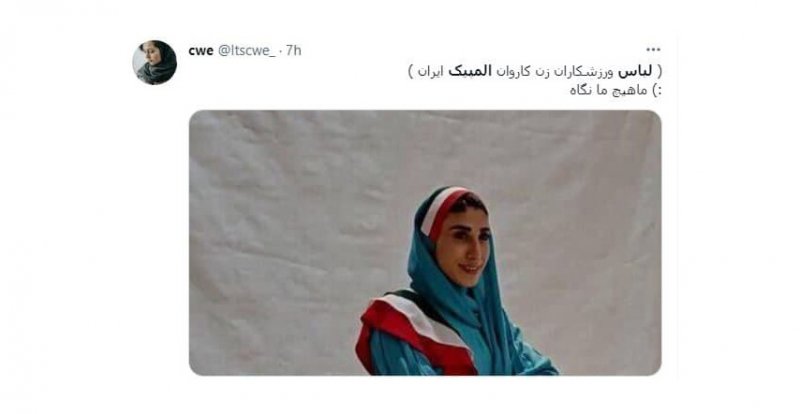Open the tweet's three-dot more options menu

tap(653, 50)
